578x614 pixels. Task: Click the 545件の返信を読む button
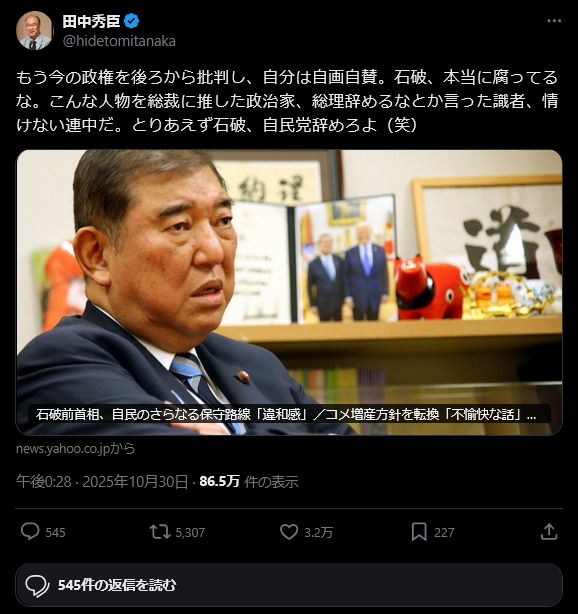289,585
